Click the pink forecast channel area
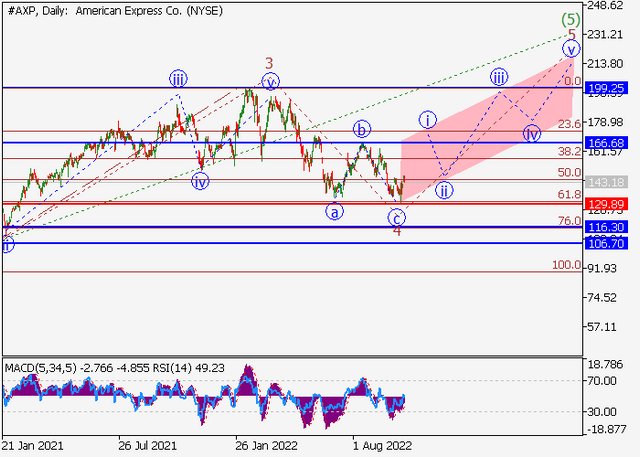The width and height of the screenshot is (640, 457). [486, 131]
